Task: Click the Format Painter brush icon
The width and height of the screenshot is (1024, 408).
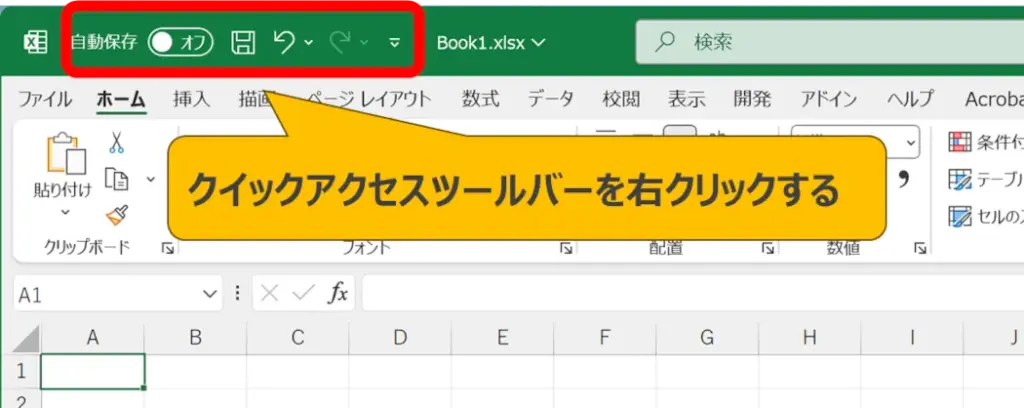Action: click(x=117, y=214)
